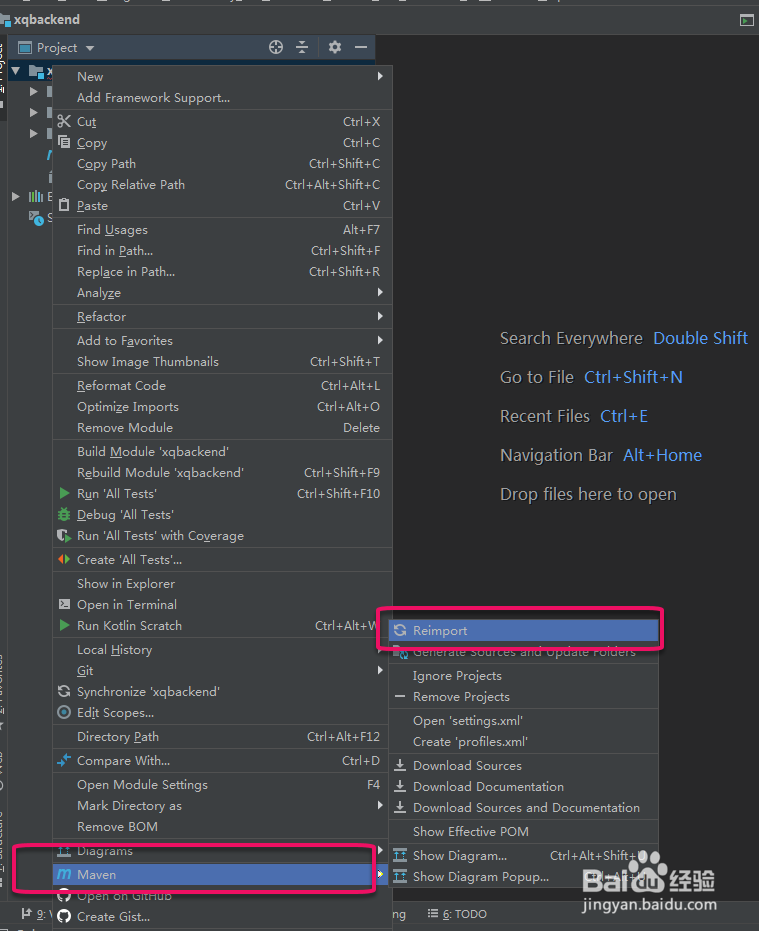Run 'All Tests' from context menu
The width and height of the screenshot is (759, 931).
pyautogui.click(x=117, y=493)
